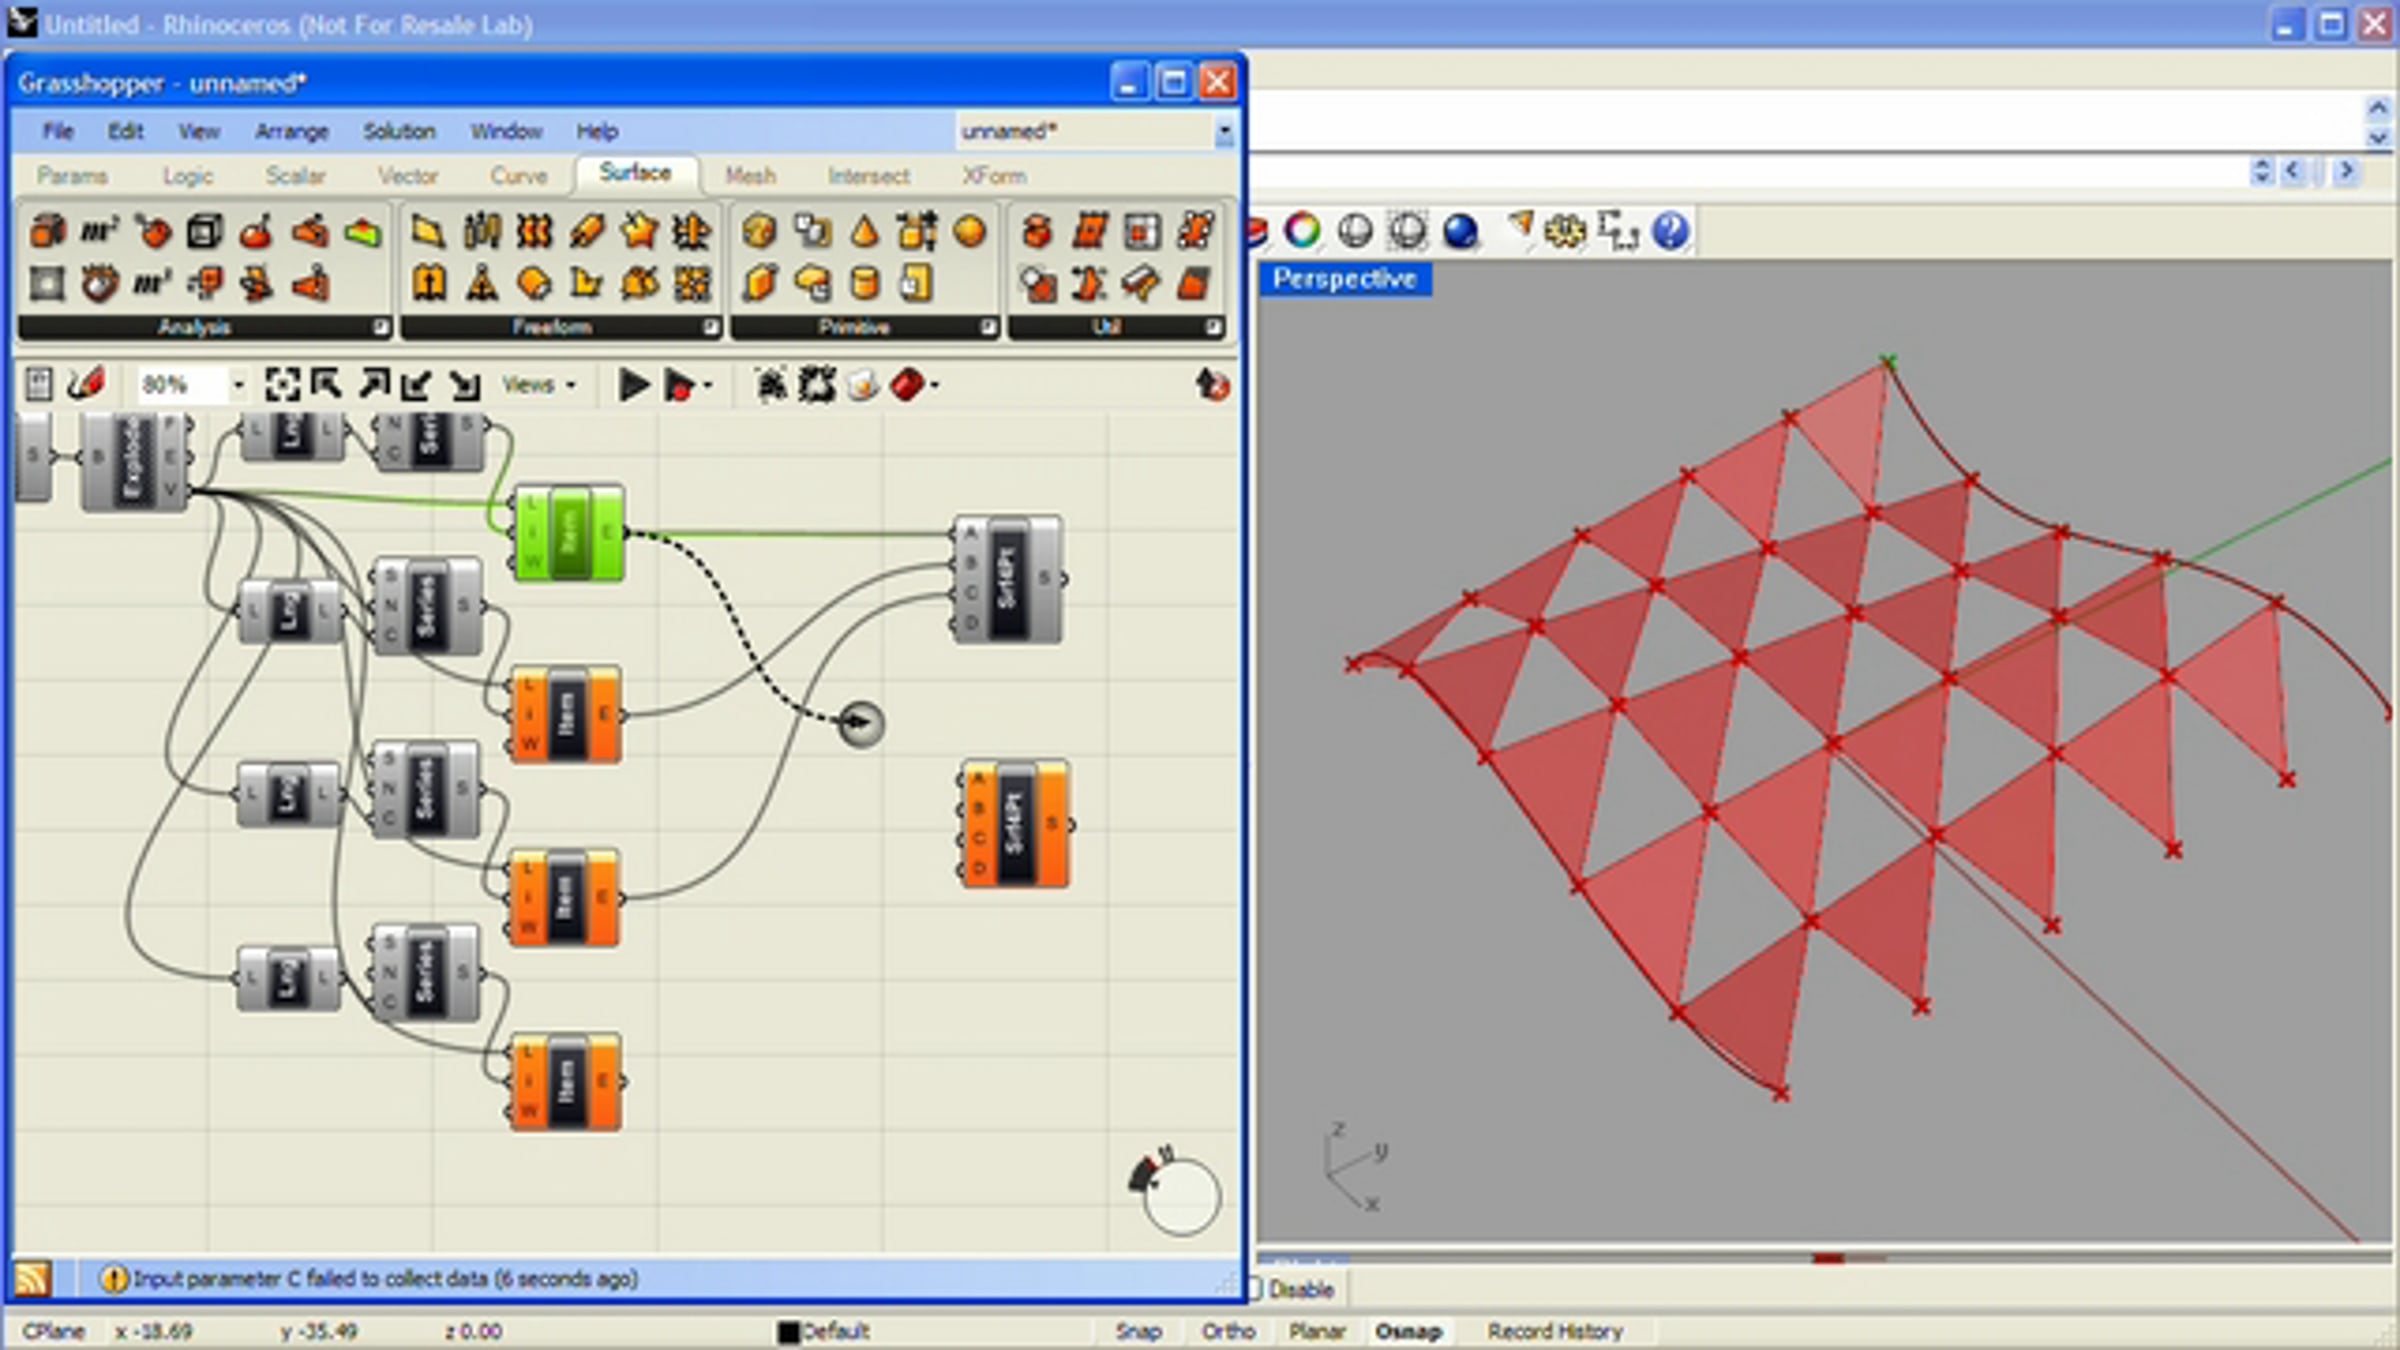Expand the Freeform panel
2400x1350 pixels.
710,327
